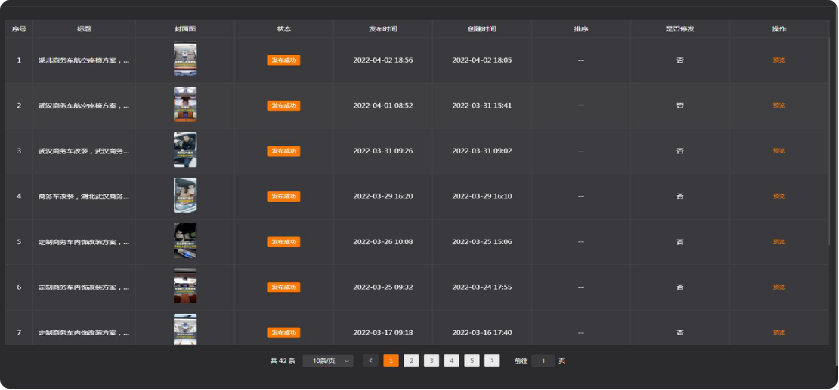Click the title text in row 4
Viewport: 839px width, 390px height.
(83, 196)
